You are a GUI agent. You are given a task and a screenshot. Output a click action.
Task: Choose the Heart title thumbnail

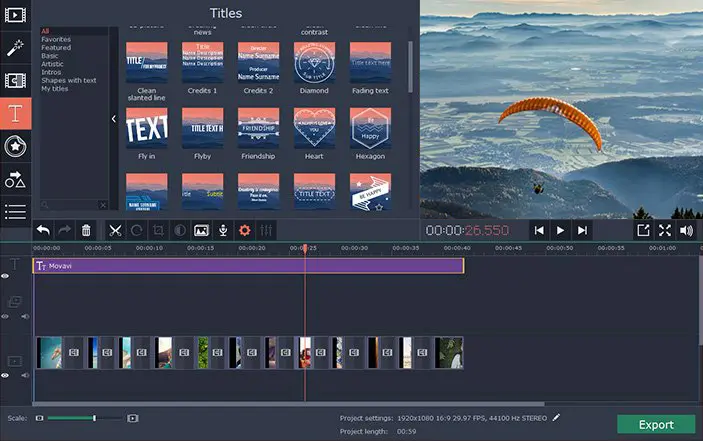tap(314, 127)
